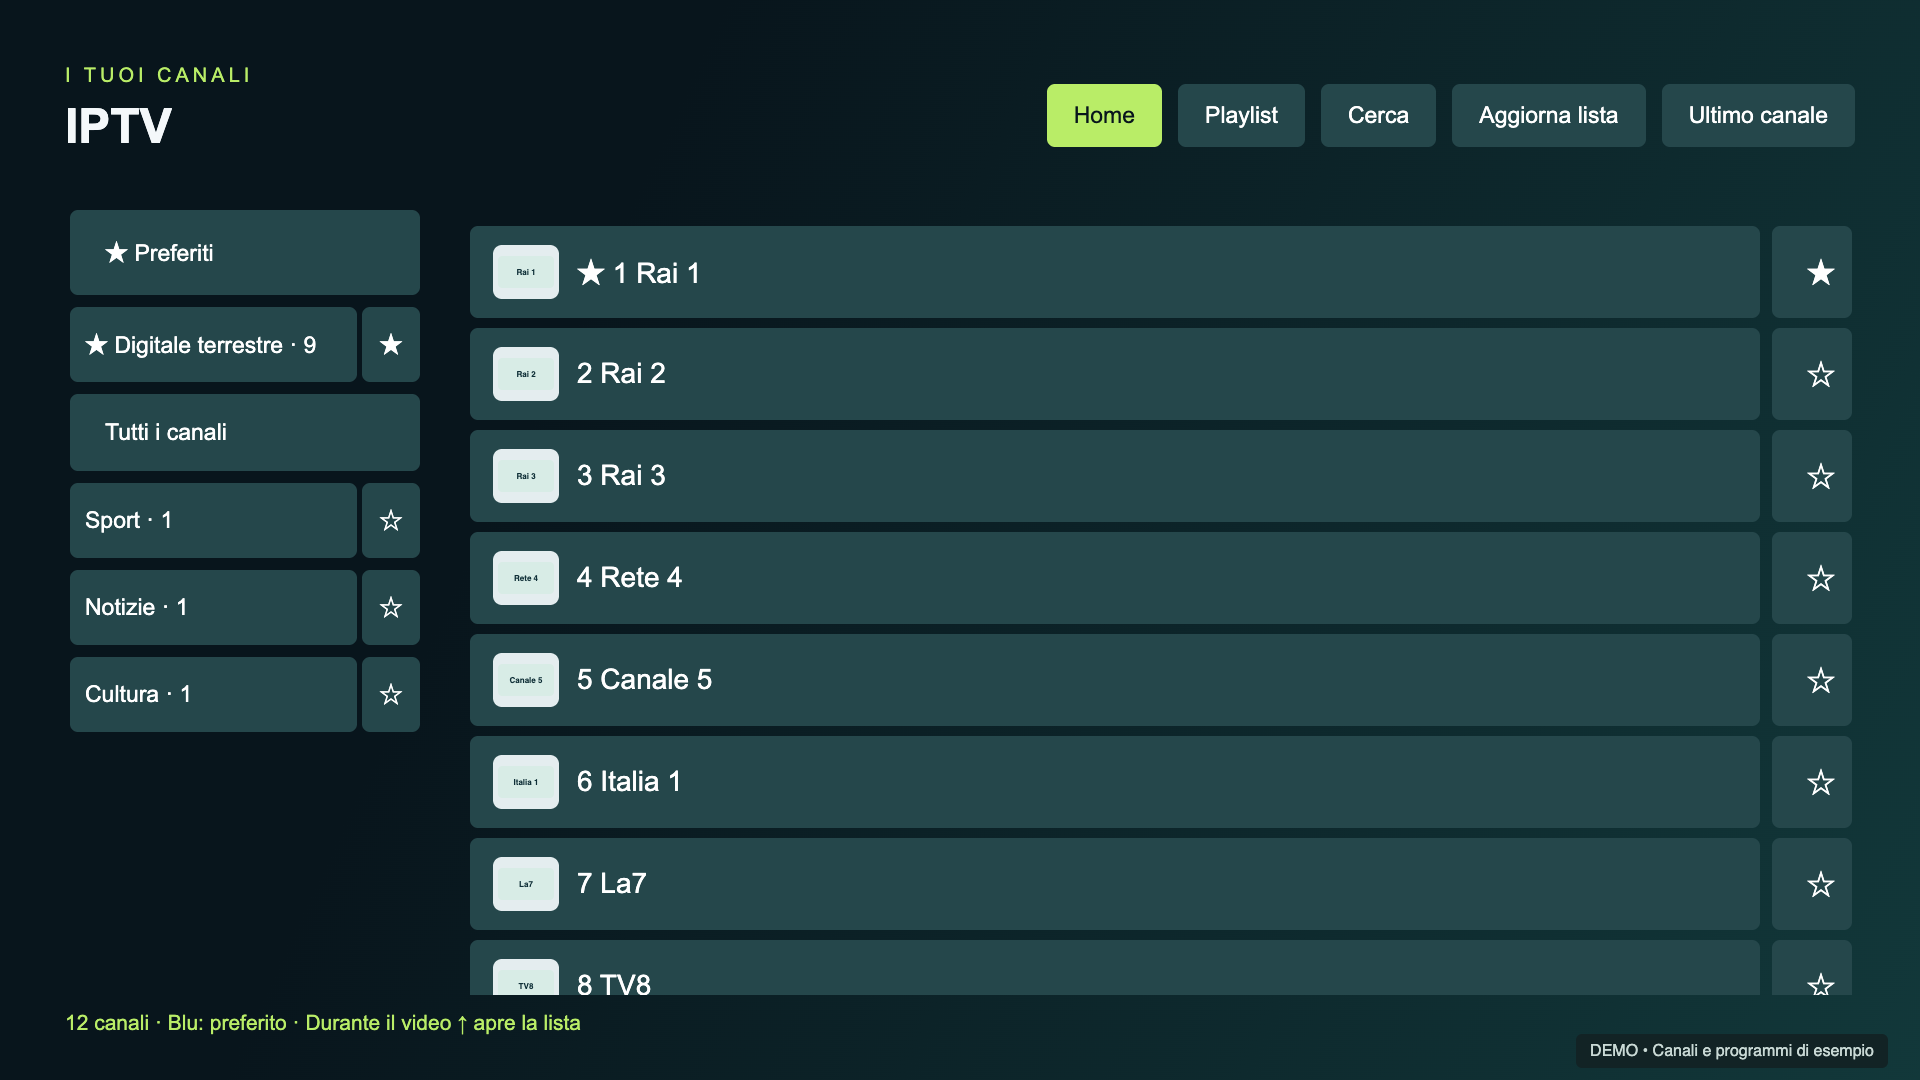Star the Cultura category
This screenshot has width=1920, height=1080.
pyautogui.click(x=391, y=694)
